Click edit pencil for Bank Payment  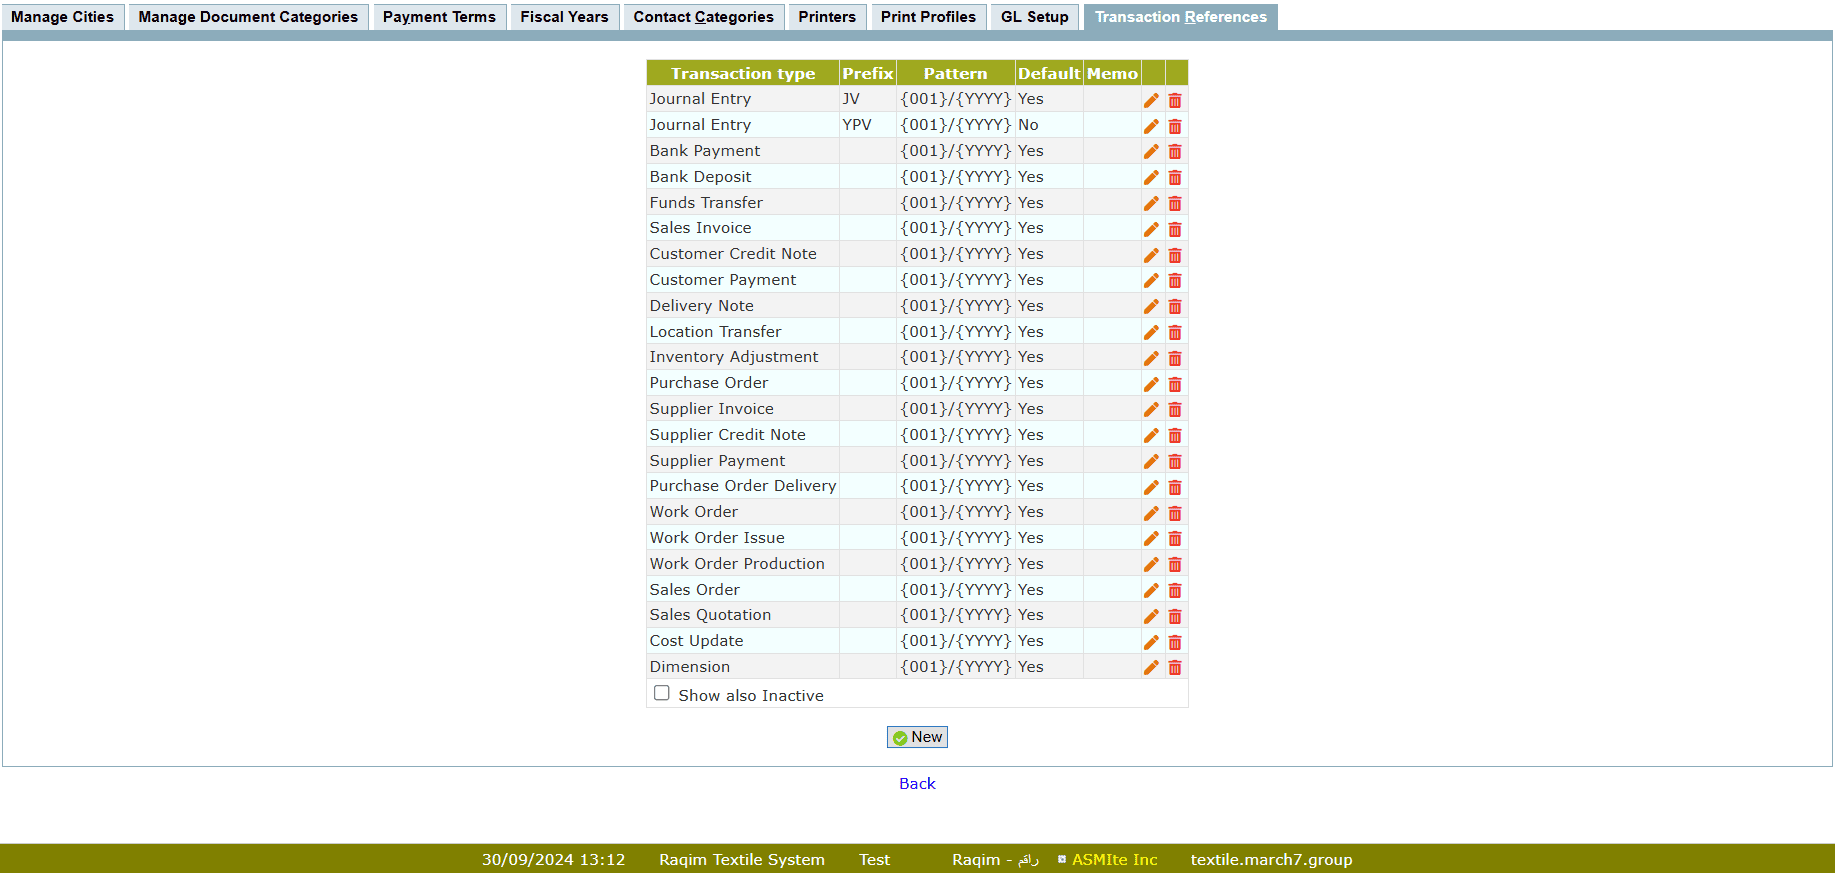1151,152
